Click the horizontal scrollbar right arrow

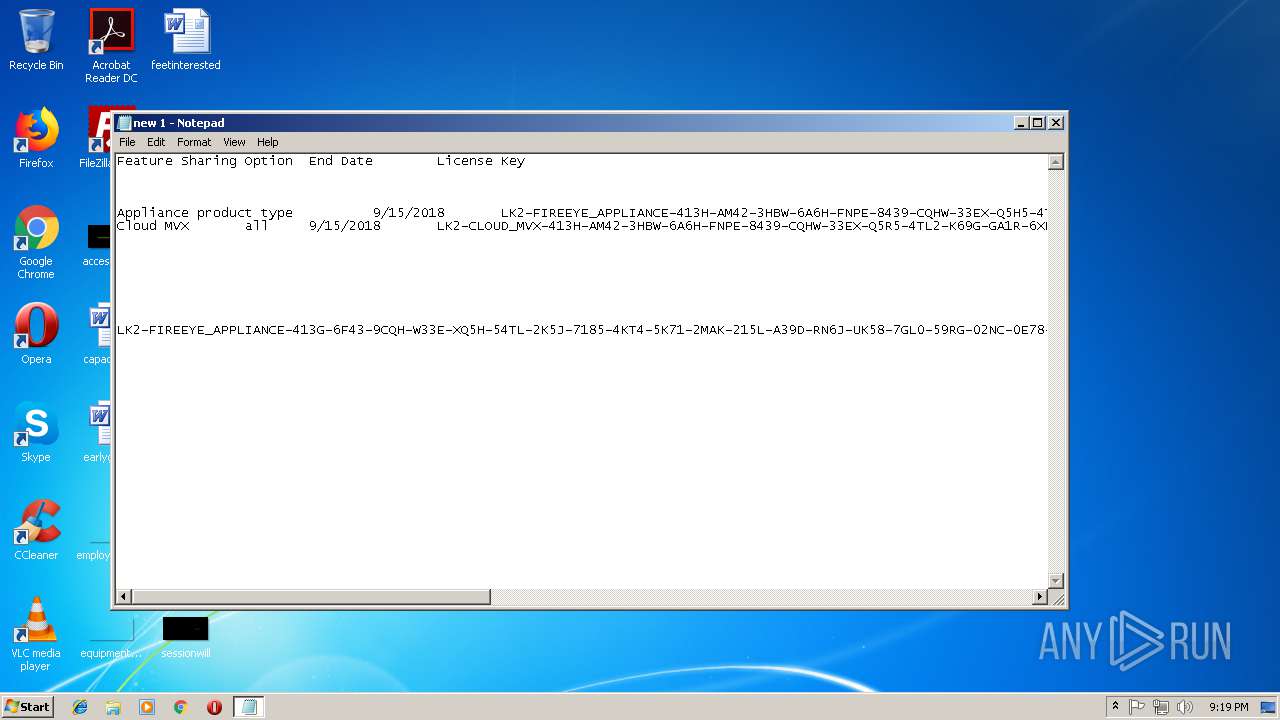click(x=1039, y=597)
